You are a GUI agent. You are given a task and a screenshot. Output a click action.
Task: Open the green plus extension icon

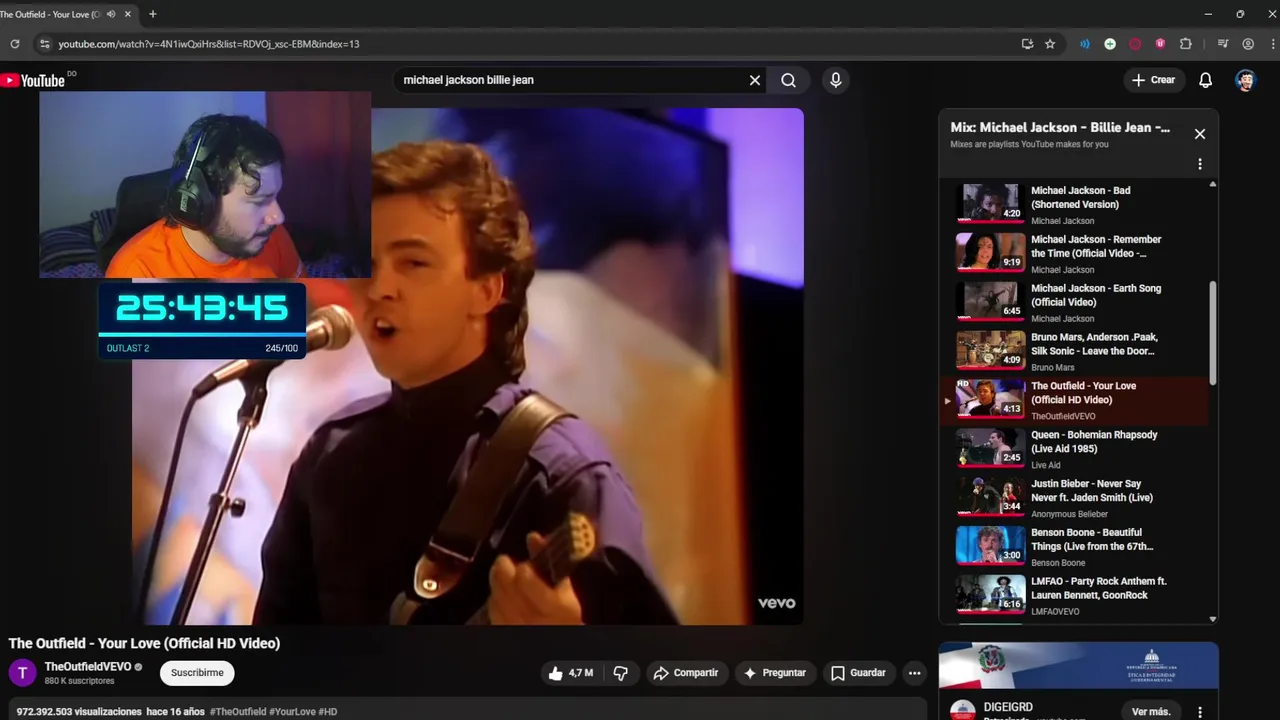click(x=1110, y=44)
